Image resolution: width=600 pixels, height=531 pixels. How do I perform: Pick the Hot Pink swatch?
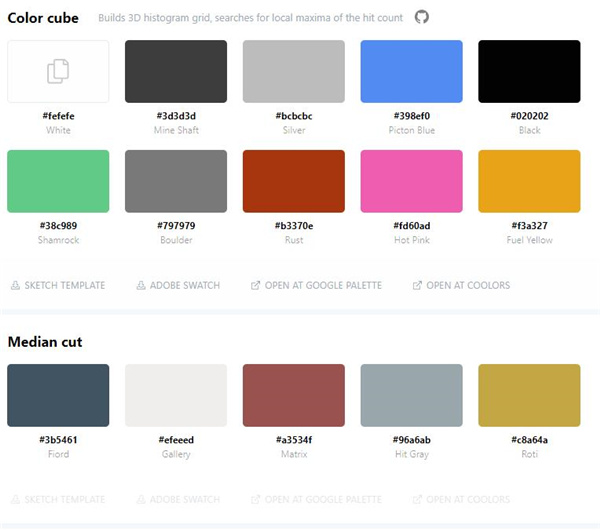[x=411, y=181]
